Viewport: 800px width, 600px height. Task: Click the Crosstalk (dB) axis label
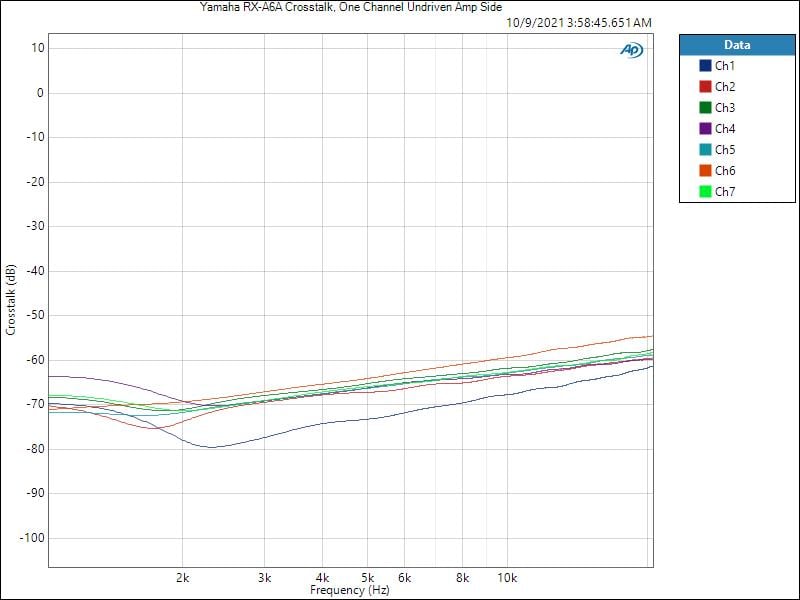pos(11,299)
